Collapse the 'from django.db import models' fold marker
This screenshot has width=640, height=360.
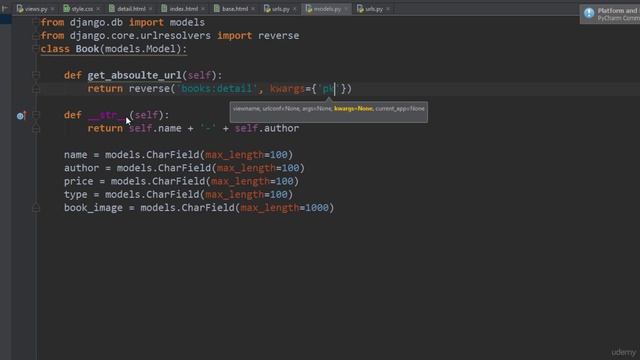click(x=36, y=22)
